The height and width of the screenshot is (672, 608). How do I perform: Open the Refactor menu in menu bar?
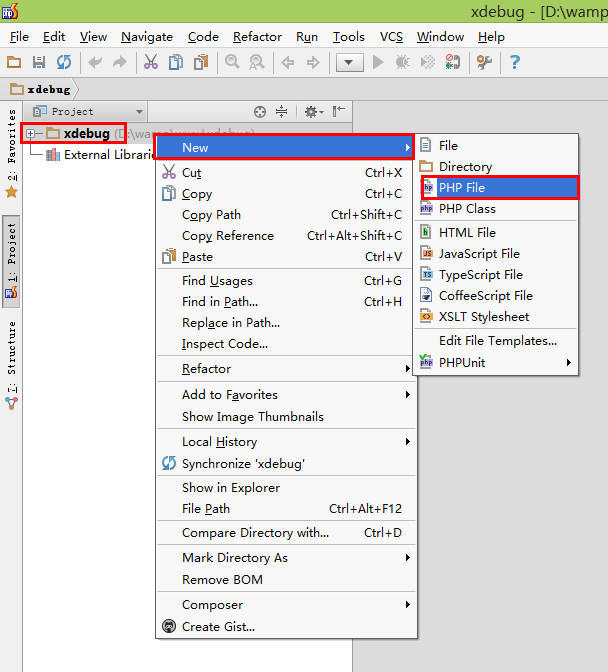pyautogui.click(x=257, y=37)
